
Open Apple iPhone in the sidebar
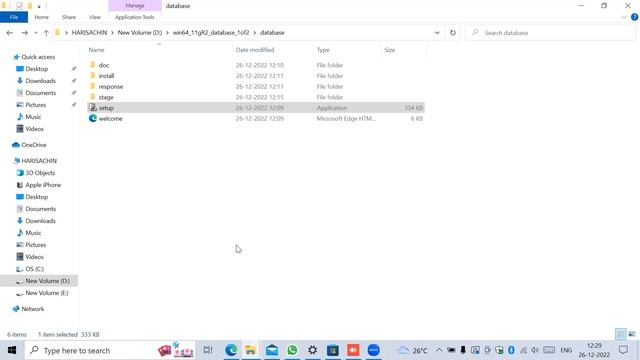point(43,185)
